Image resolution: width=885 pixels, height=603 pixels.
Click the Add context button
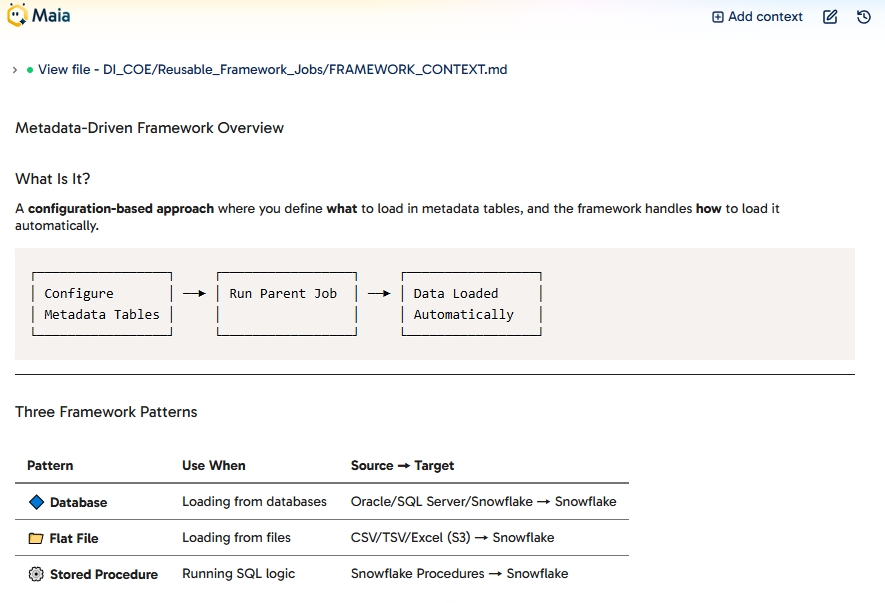[757, 17]
